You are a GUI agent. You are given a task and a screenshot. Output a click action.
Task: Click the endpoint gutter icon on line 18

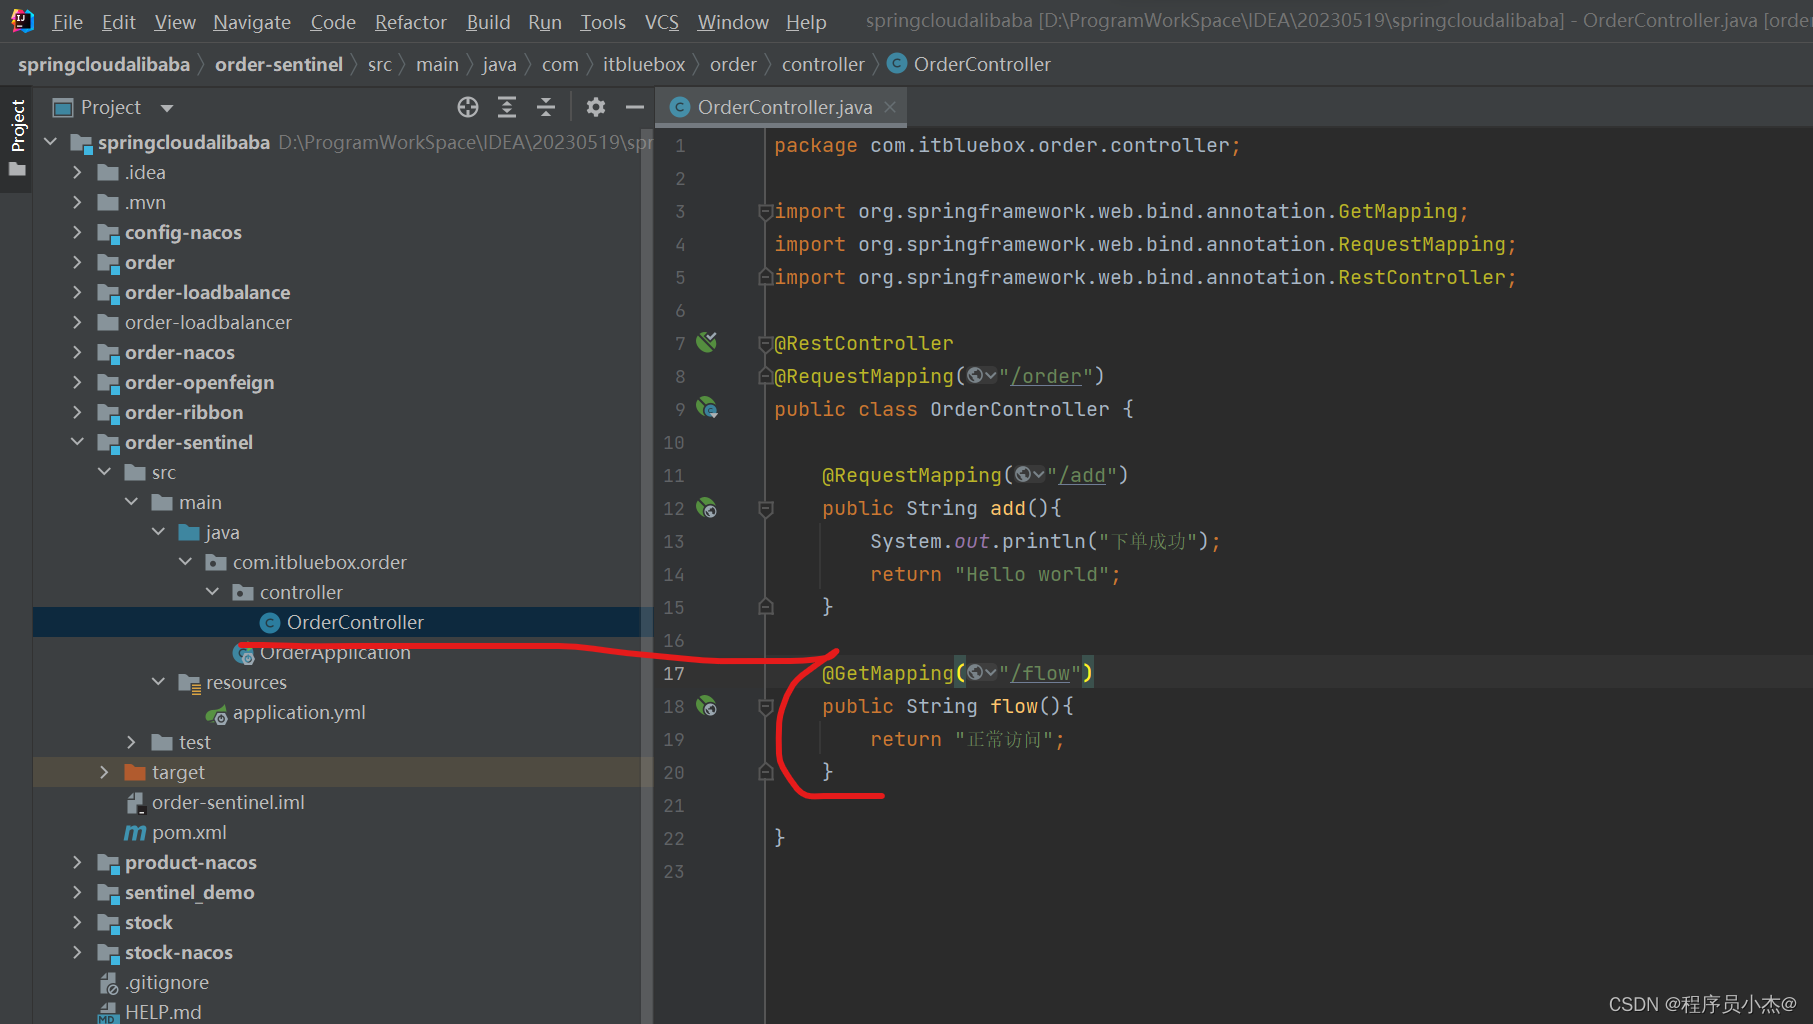coord(707,706)
